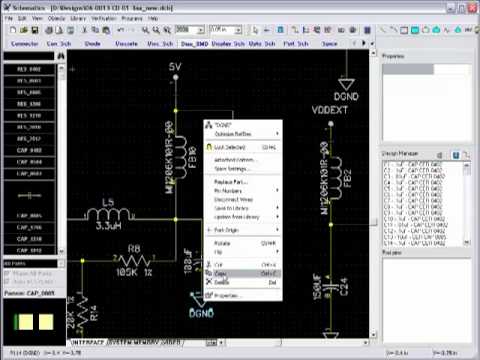
Task: Click the blue Design Manager icon
Action: (x=455, y=155)
